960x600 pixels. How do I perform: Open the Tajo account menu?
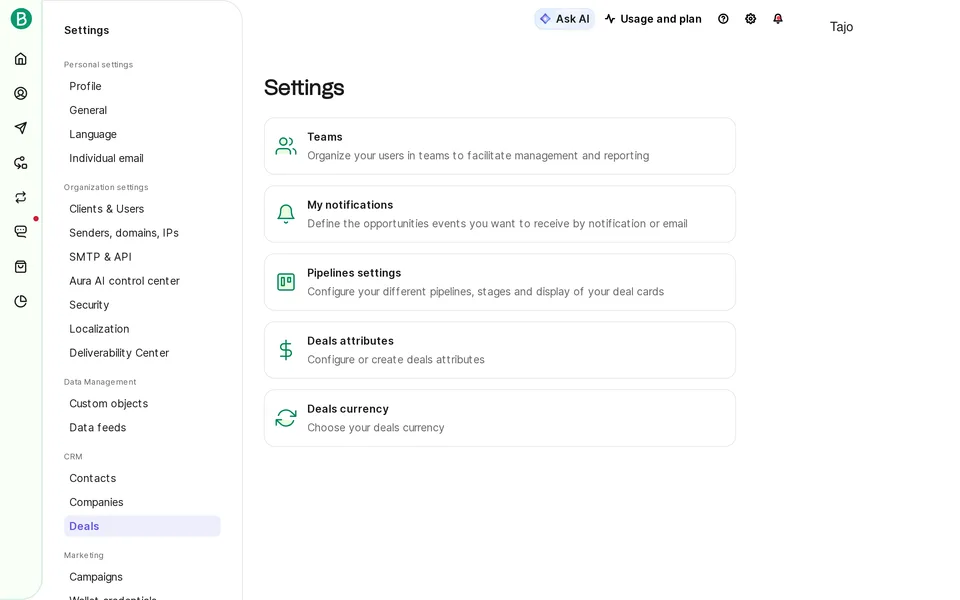(x=841, y=27)
